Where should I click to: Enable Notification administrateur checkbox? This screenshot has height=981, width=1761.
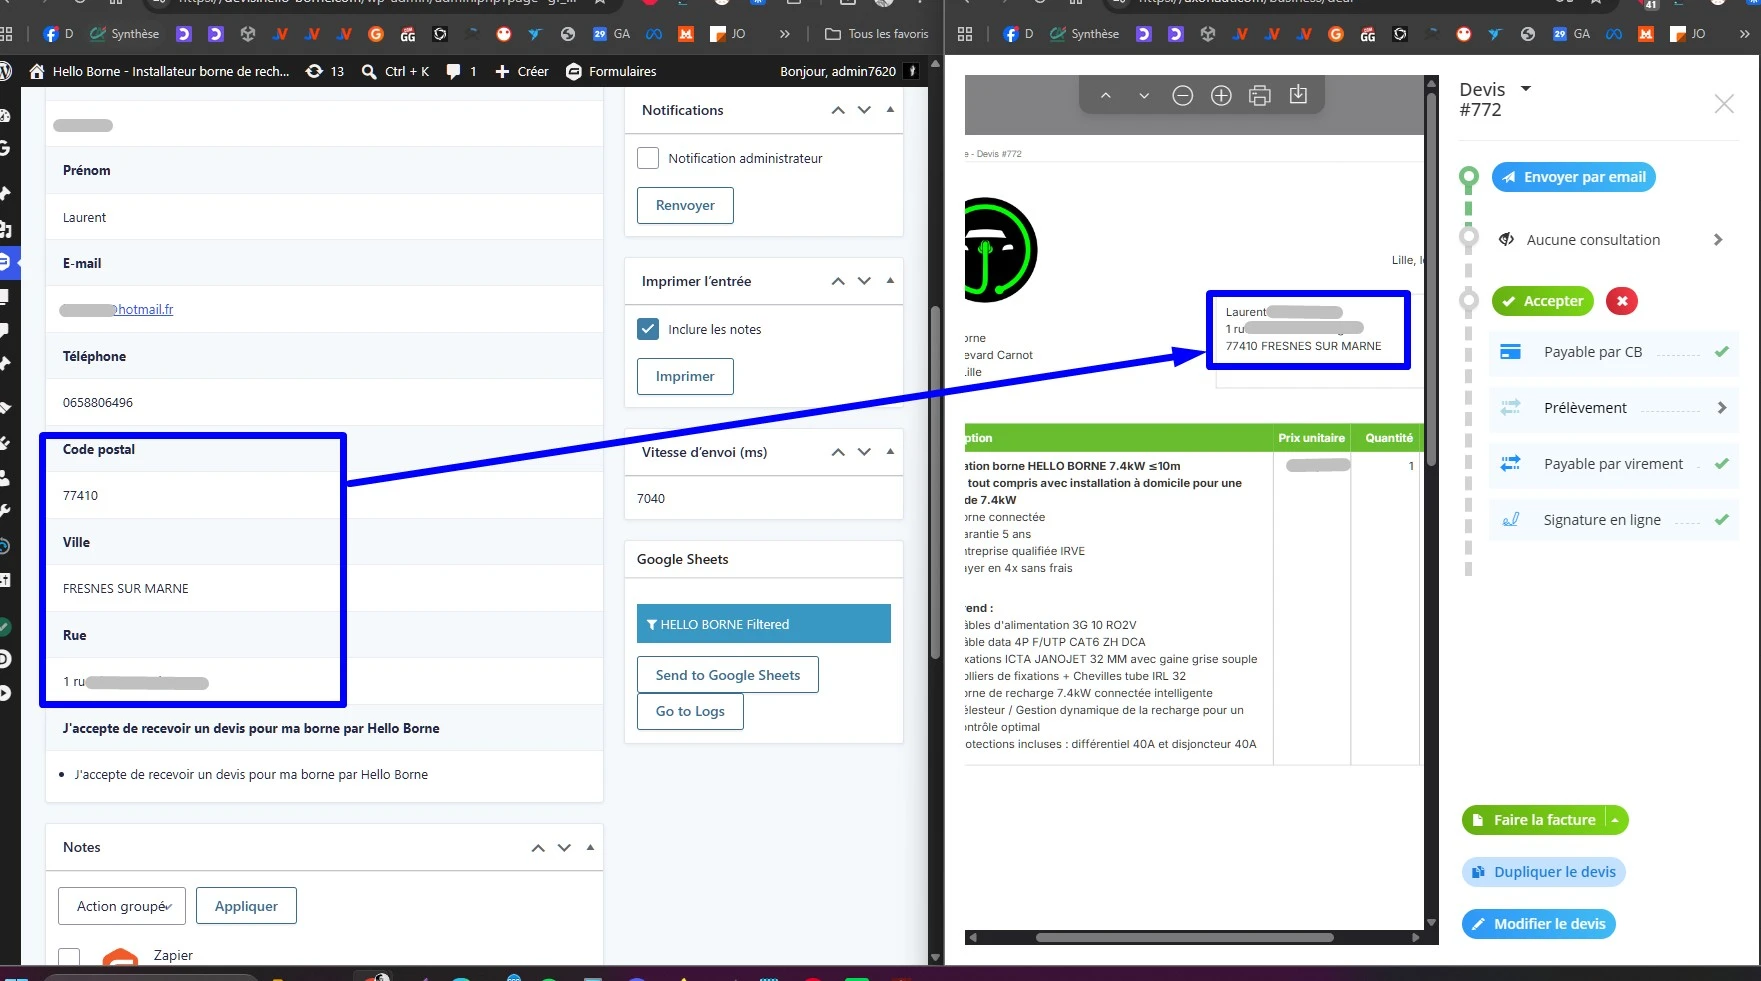[x=648, y=158]
